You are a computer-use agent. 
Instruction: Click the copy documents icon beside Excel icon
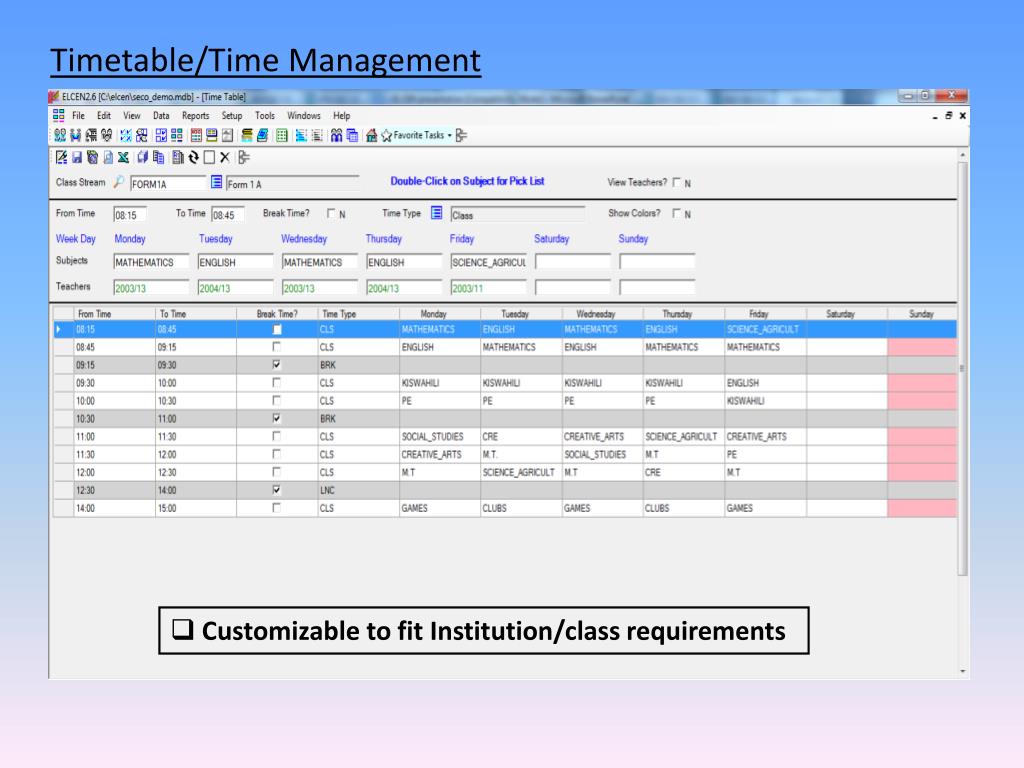(x=159, y=157)
